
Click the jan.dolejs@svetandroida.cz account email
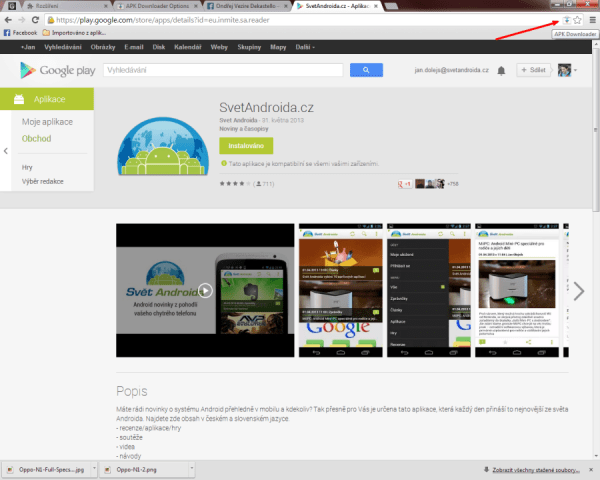pos(452,70)
